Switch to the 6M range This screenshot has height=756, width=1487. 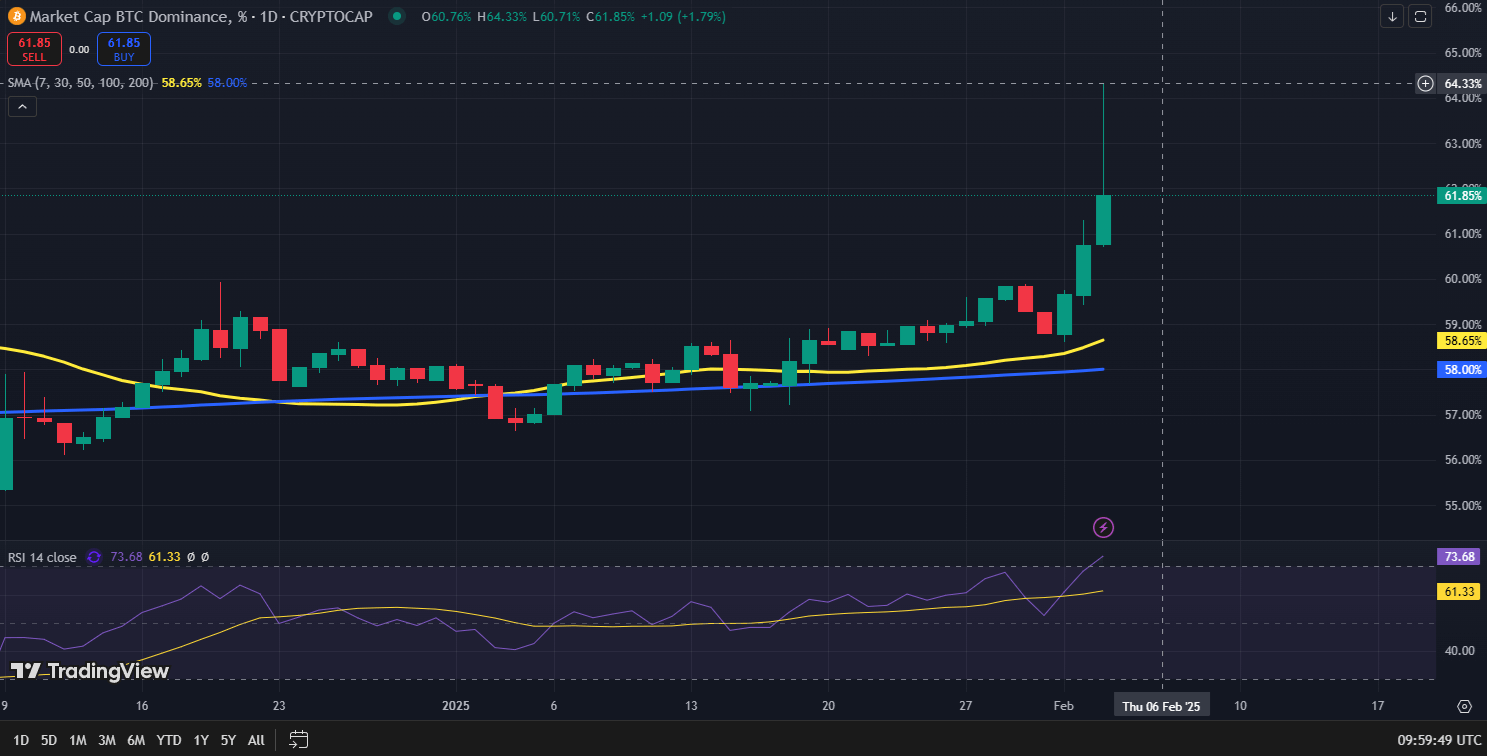click(136, 740)
